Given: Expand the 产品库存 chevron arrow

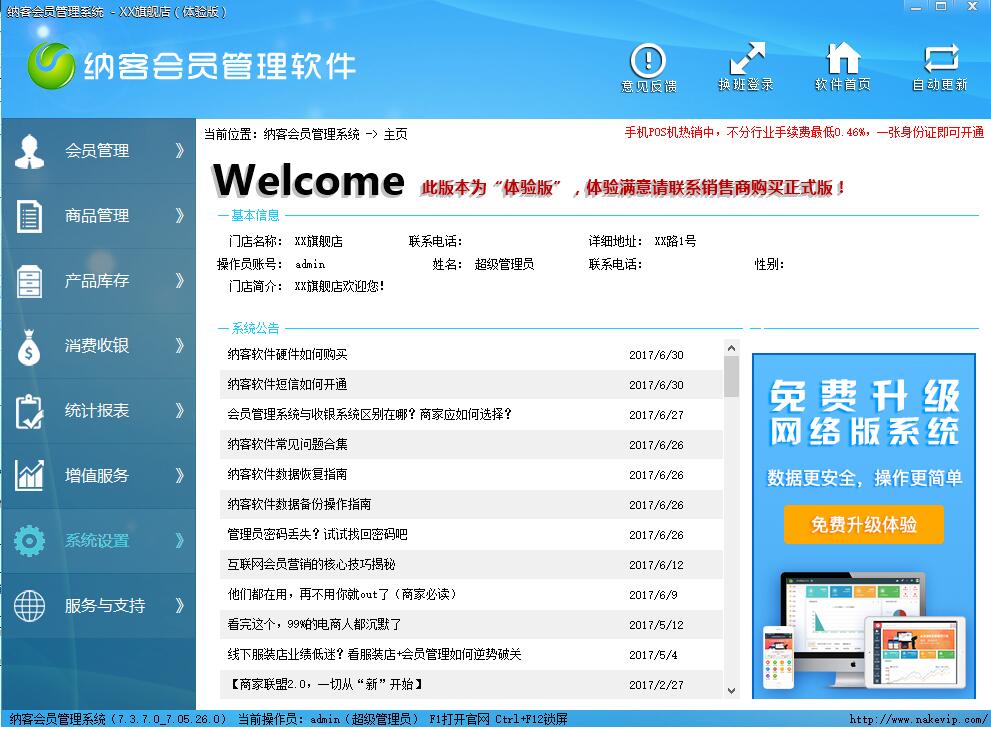Looking at the screenshot, I should pos(180,281).
